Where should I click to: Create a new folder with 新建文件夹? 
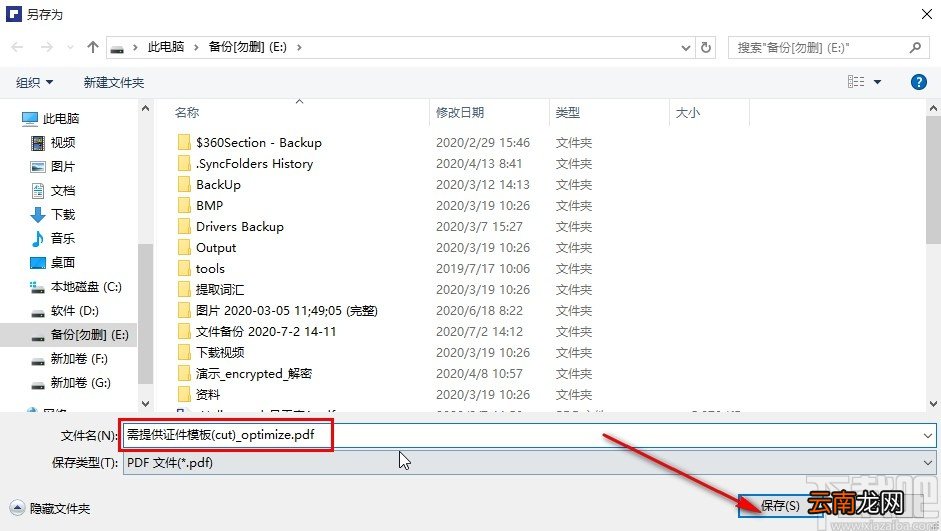(x=113, y=82)
